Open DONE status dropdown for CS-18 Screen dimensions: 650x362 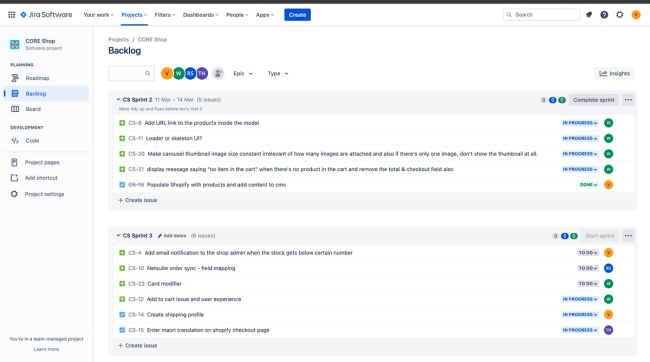click(589, 185)
